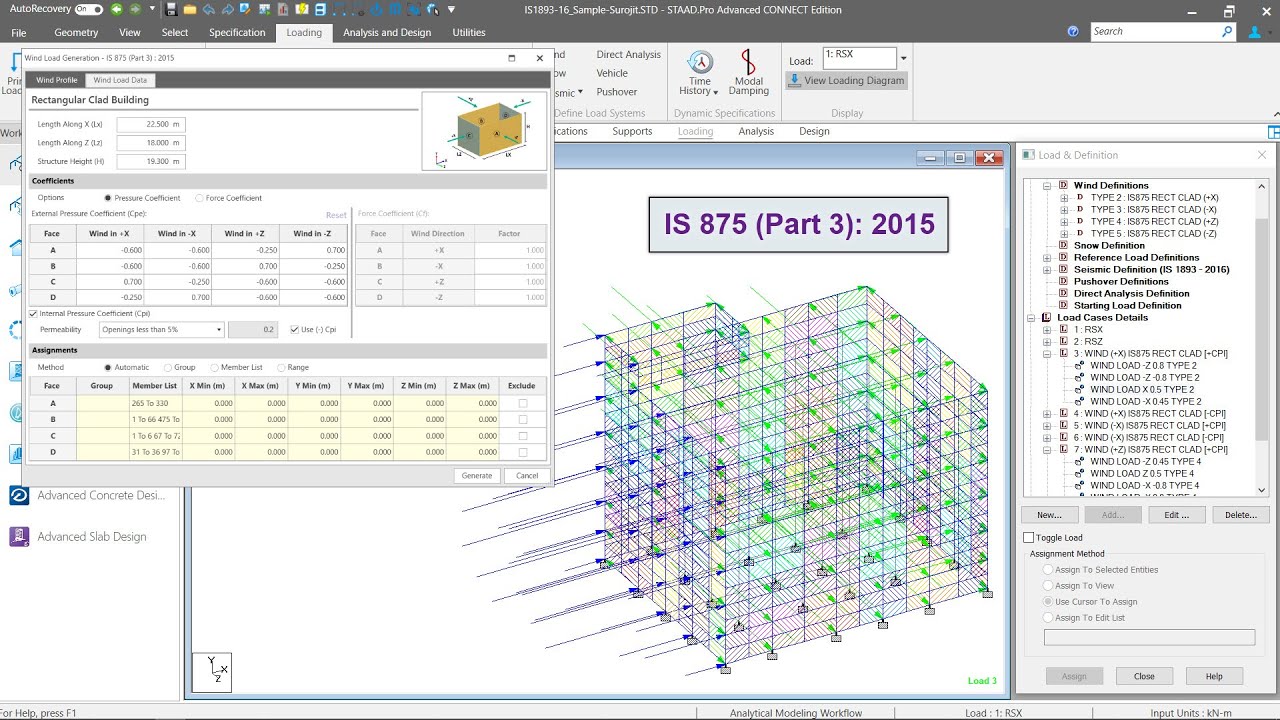This screenshot has width=1280, height=720.
Task: Uncheck Internal Pressure Coefficient (Cpi) checkbox
Action: coord(34,313)
